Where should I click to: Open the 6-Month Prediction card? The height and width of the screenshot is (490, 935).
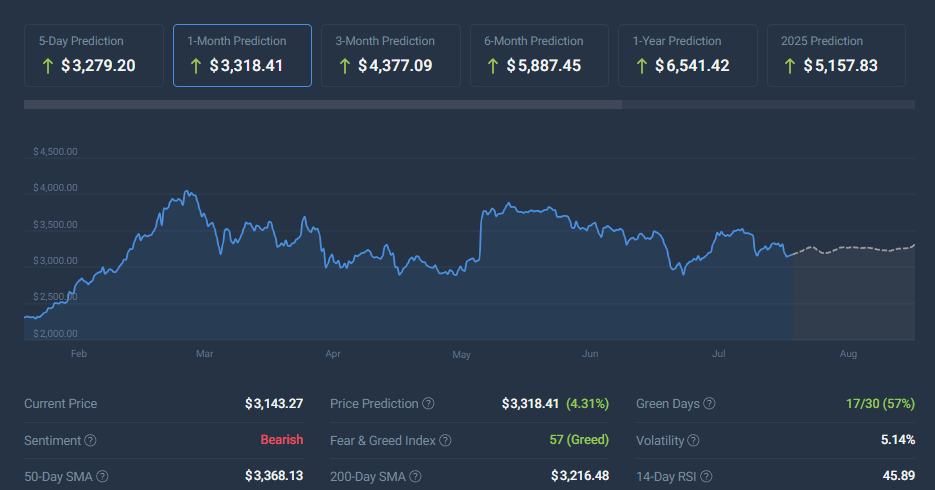539,55
